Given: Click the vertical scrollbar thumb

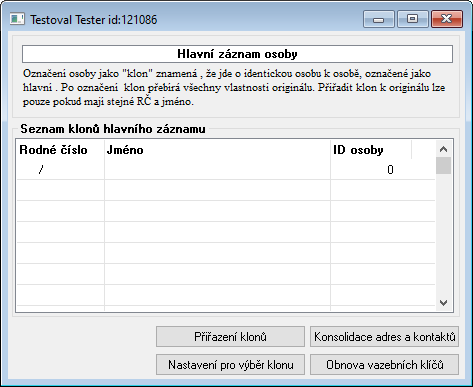Looking at the screenshot, I should click(443, 166).
